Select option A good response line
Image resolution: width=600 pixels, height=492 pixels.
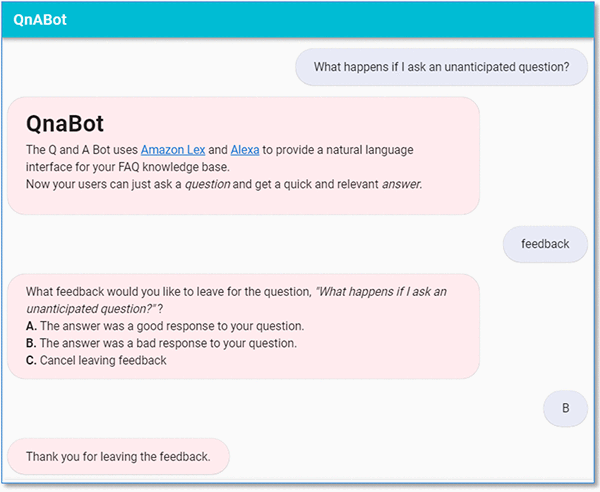165,326
